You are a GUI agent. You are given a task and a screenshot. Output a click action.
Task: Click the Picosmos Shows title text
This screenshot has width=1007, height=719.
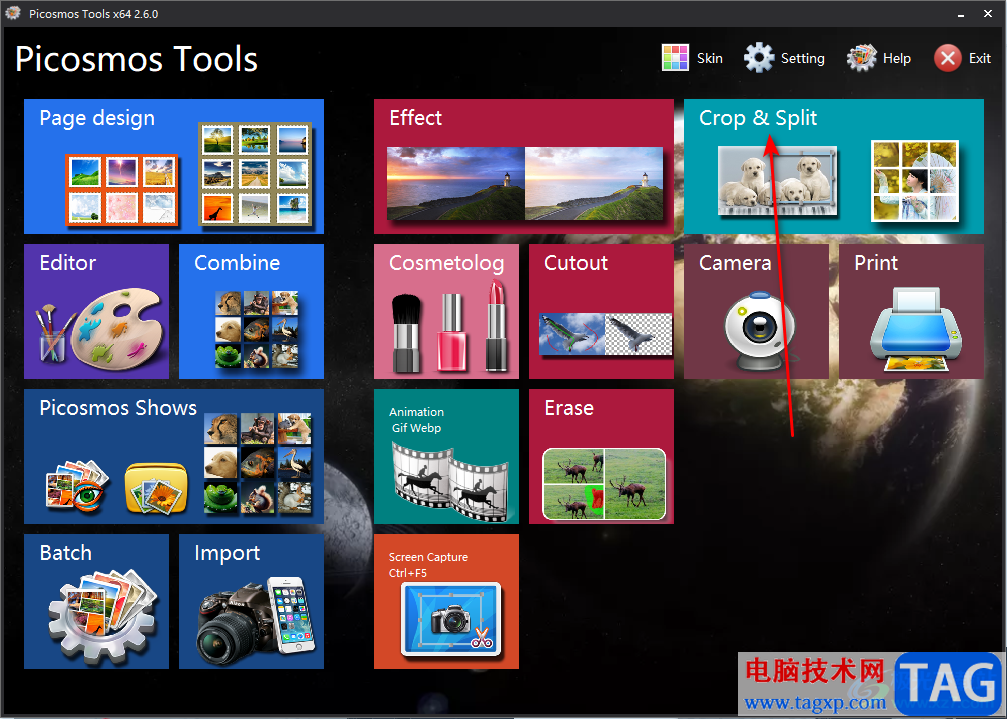(x=118, y=408)
